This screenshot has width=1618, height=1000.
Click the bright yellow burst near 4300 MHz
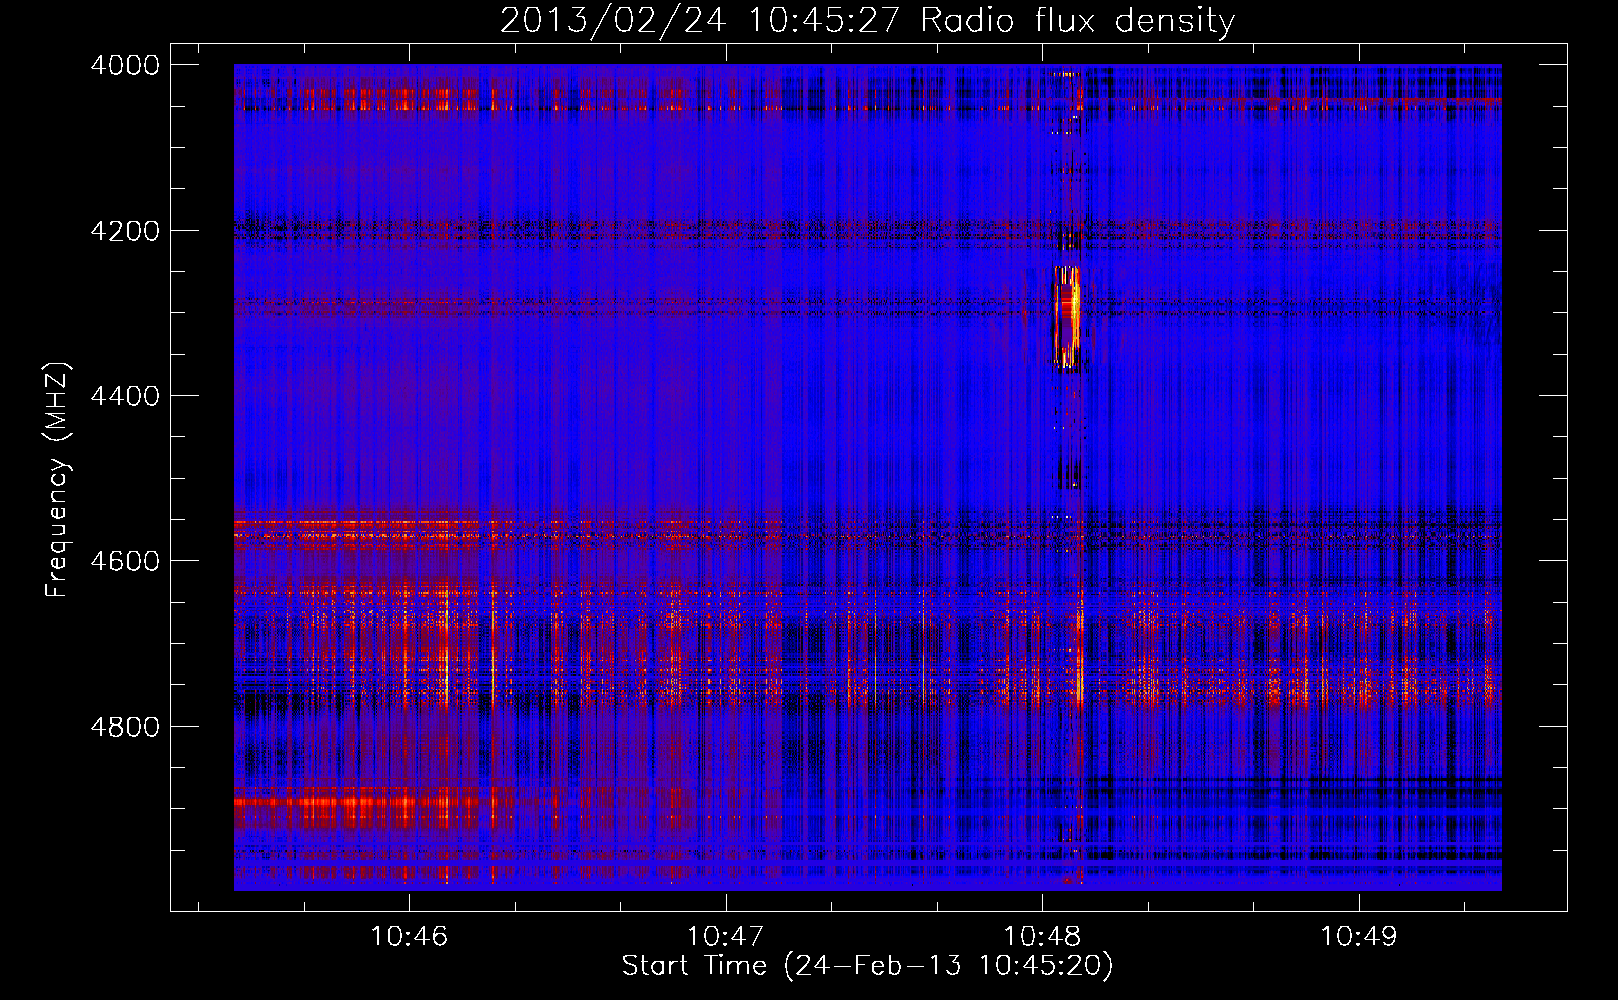click(x=1068, y=316)
